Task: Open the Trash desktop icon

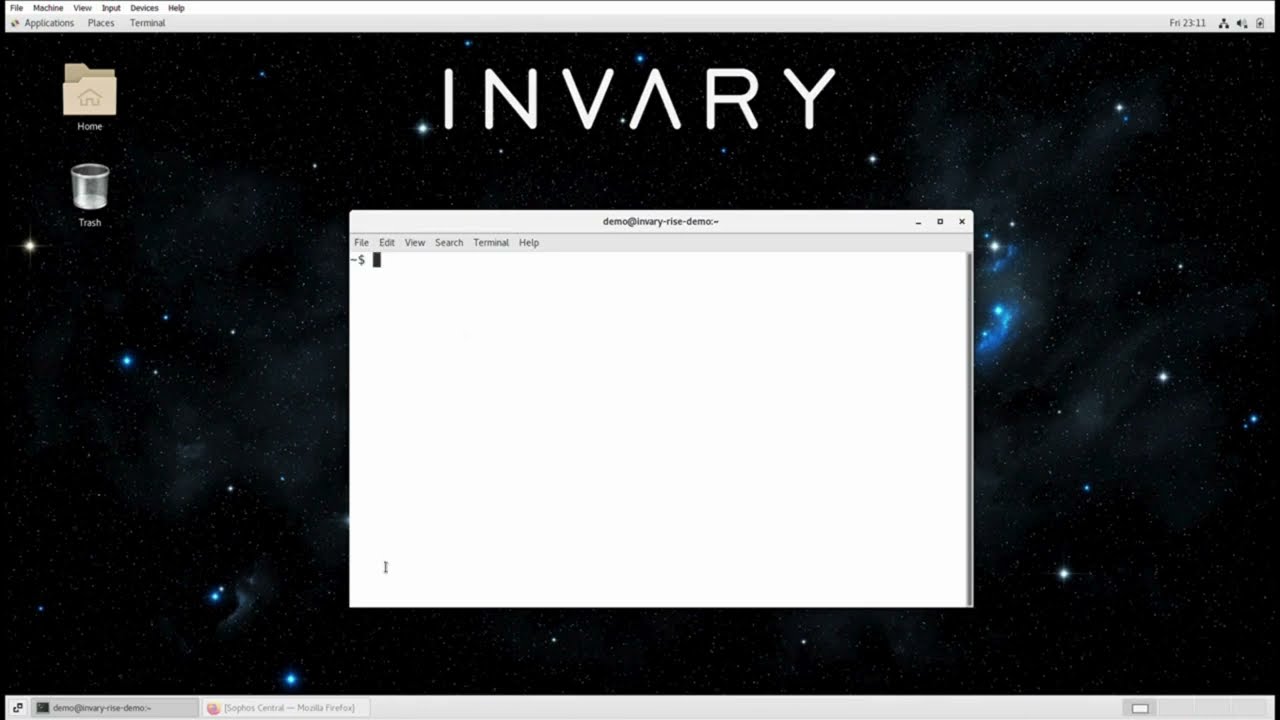Action: pos(90,195)
